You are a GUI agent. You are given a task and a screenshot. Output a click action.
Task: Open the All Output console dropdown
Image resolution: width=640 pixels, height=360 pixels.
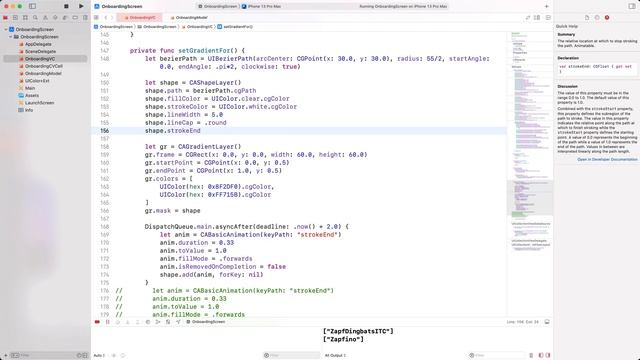pyautogui.click(x=336, y=356)
